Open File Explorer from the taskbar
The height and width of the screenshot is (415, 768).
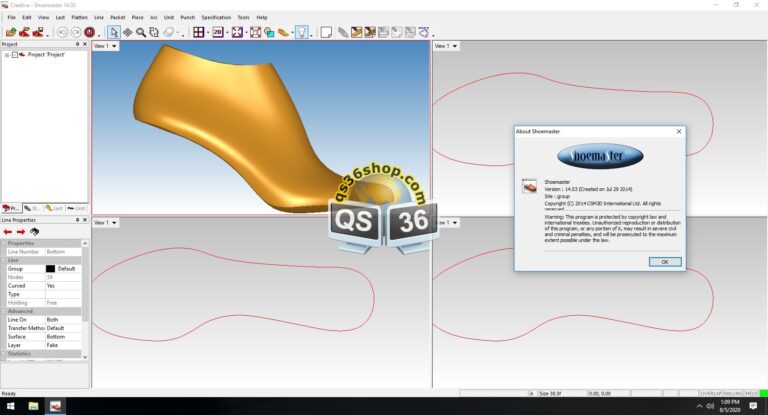33,406
